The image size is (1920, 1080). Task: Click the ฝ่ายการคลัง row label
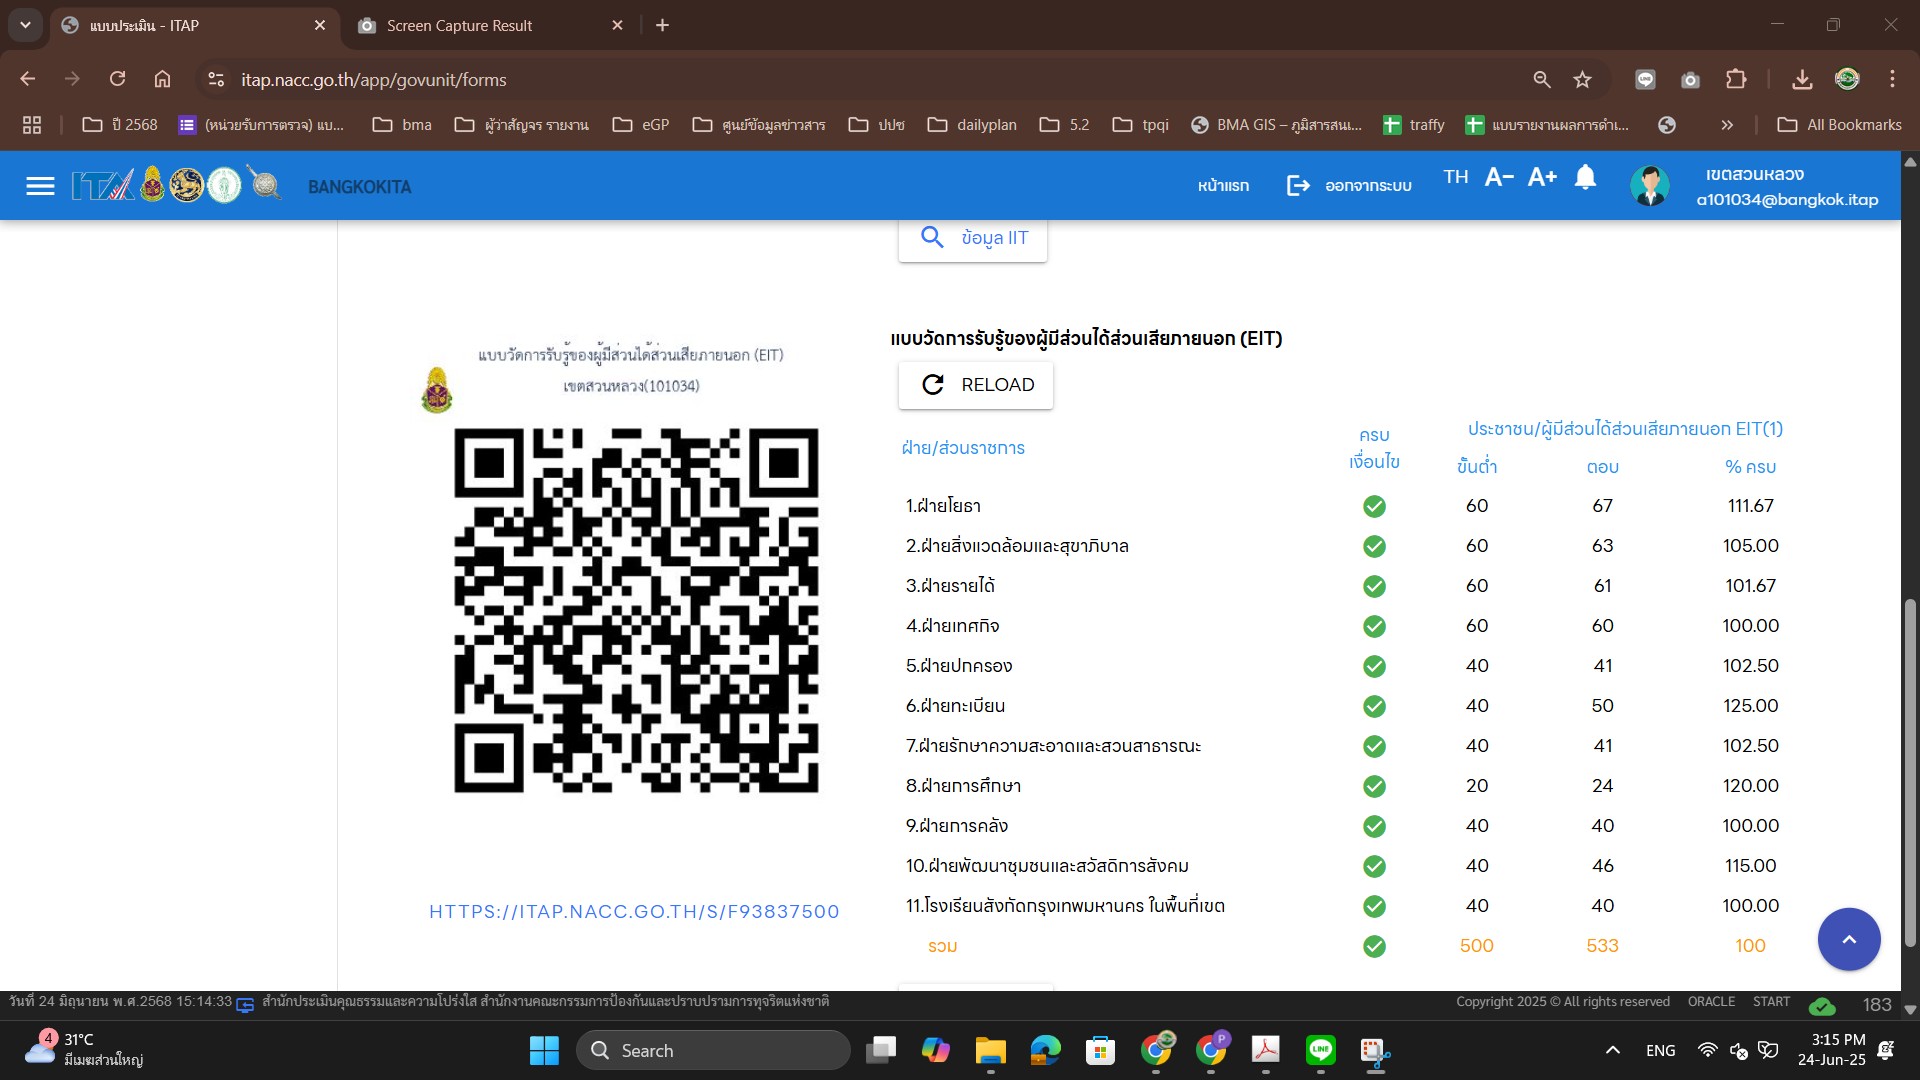(956, 826)
